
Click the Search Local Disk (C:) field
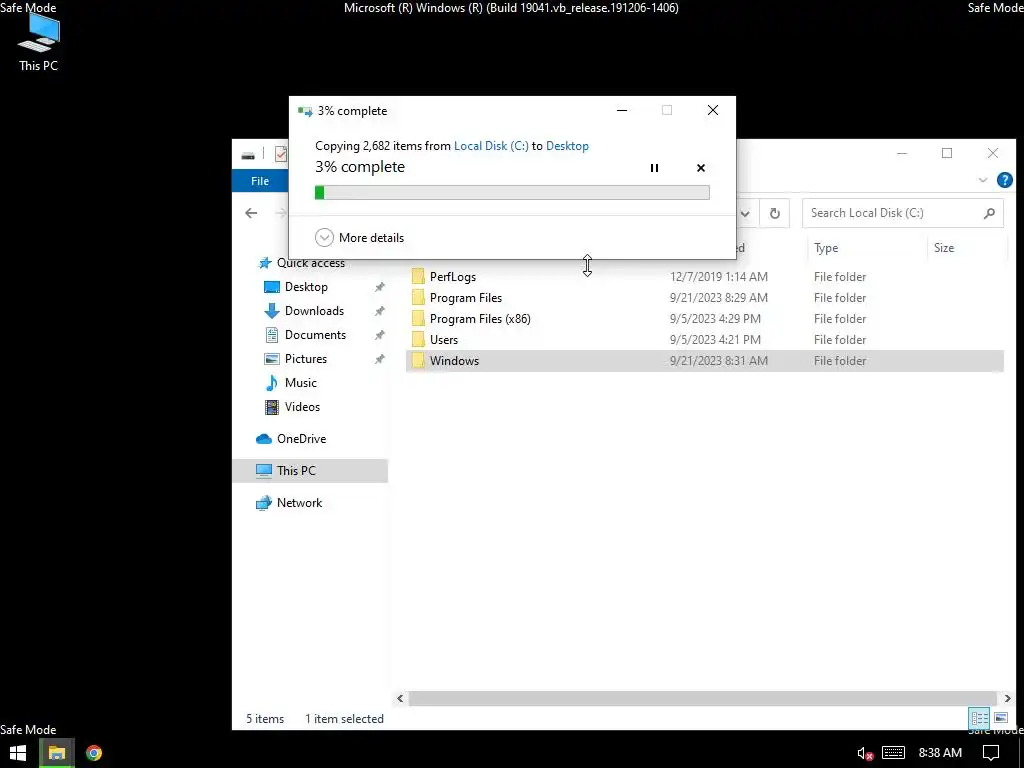[903, 213]
